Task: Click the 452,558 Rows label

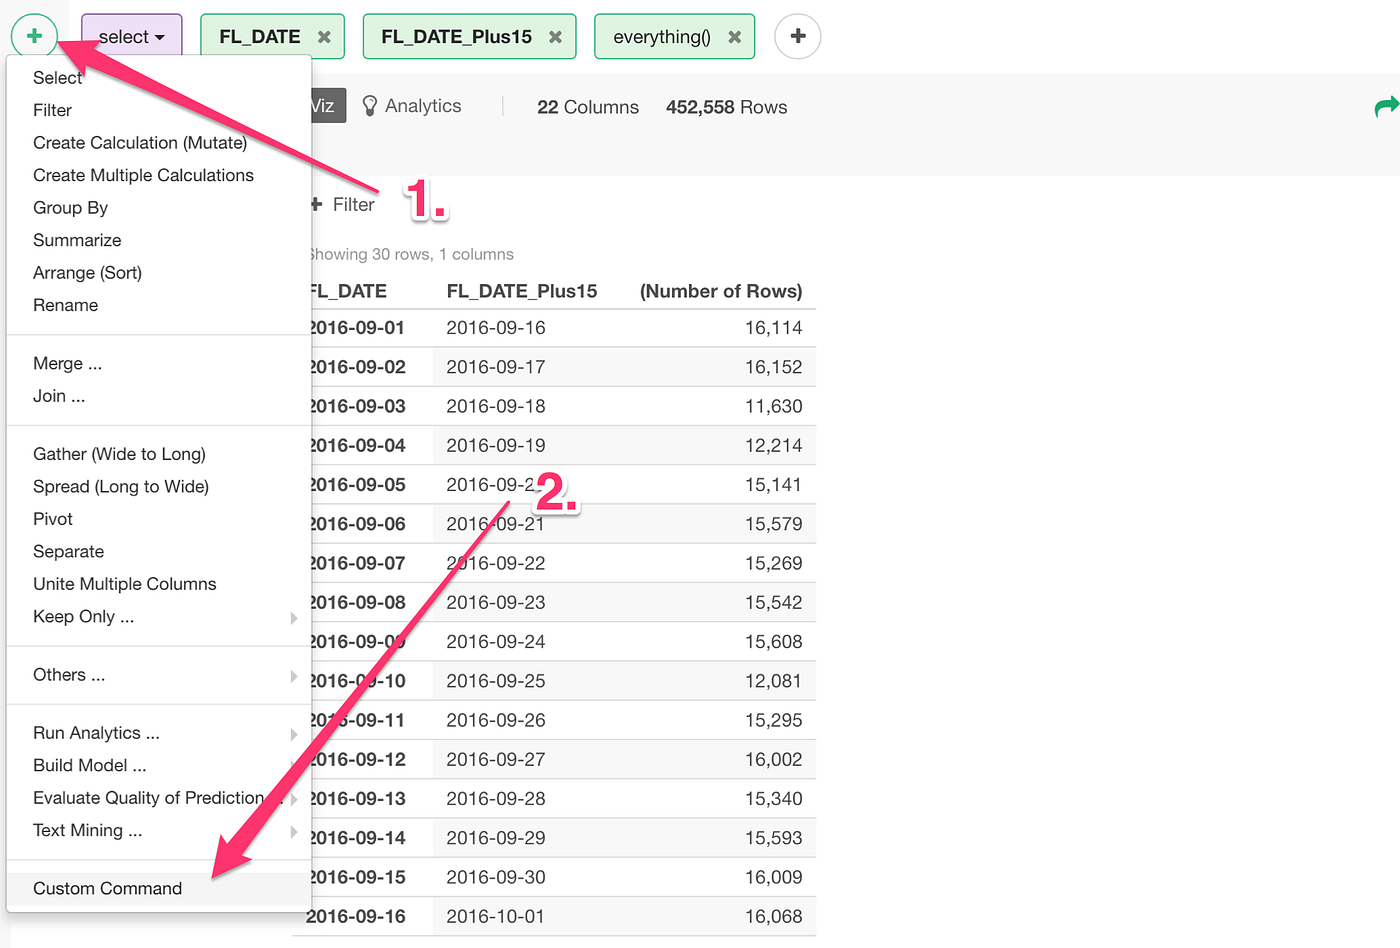Action: click(x=727, y=107)
